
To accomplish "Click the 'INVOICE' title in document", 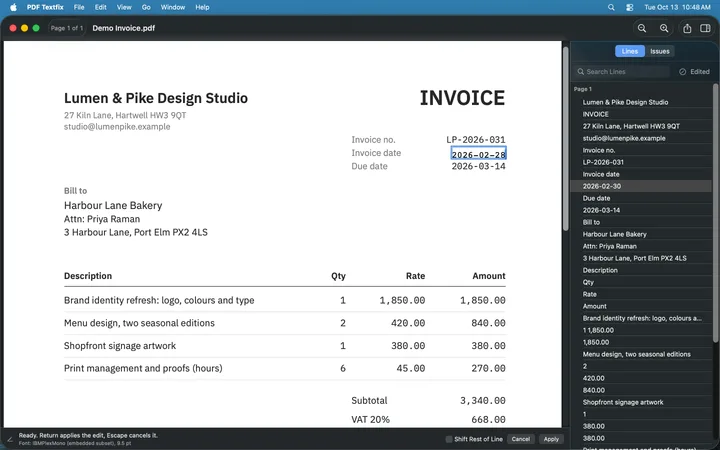I will click(462, 98).
